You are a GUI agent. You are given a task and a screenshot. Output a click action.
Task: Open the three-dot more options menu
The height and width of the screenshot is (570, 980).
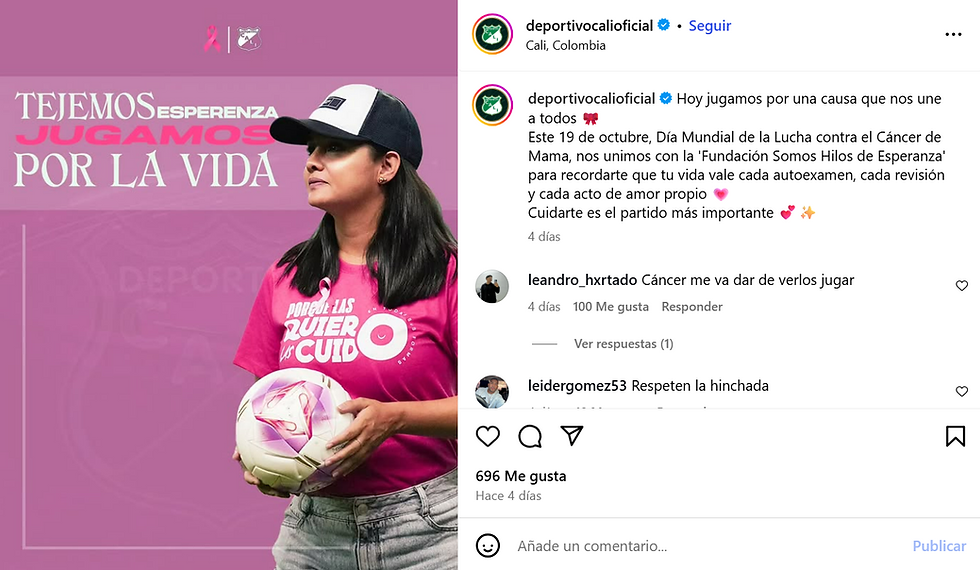[953, 34]
